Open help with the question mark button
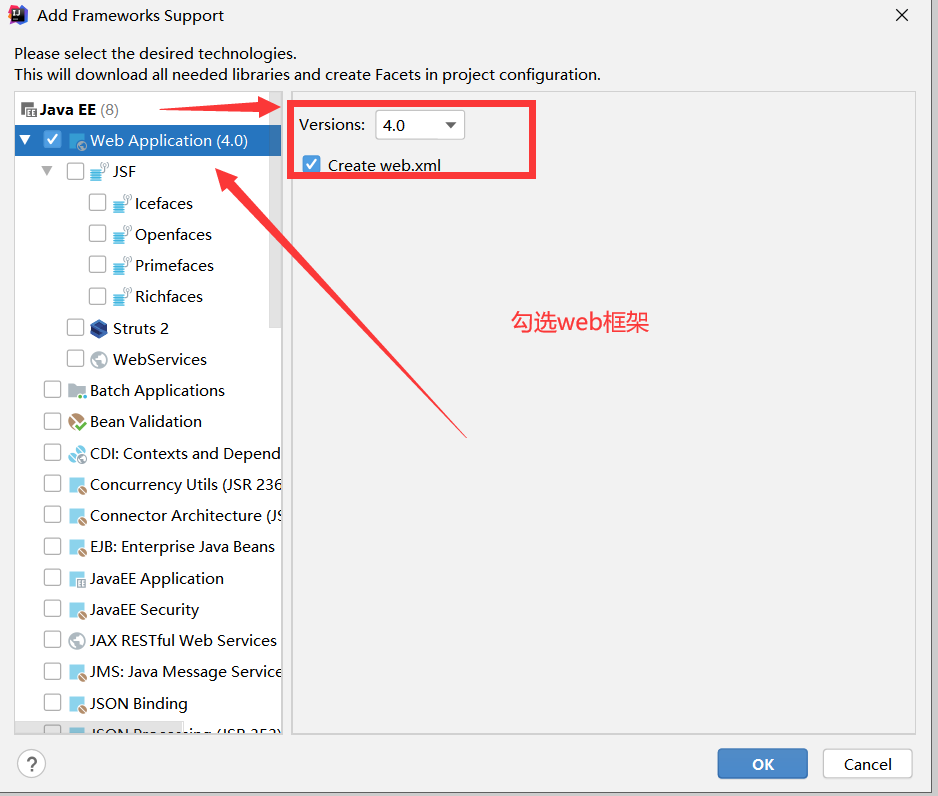The image size is (938, 796). [32, 764]
